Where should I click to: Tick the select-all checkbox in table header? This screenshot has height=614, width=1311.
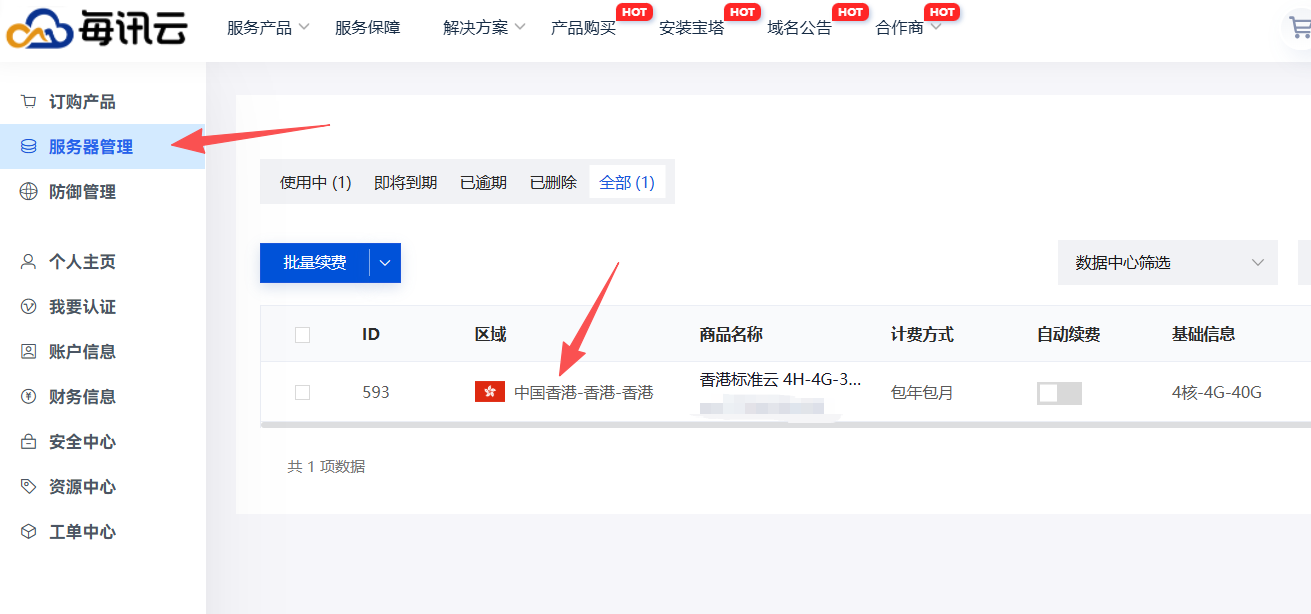pos(303,335)
